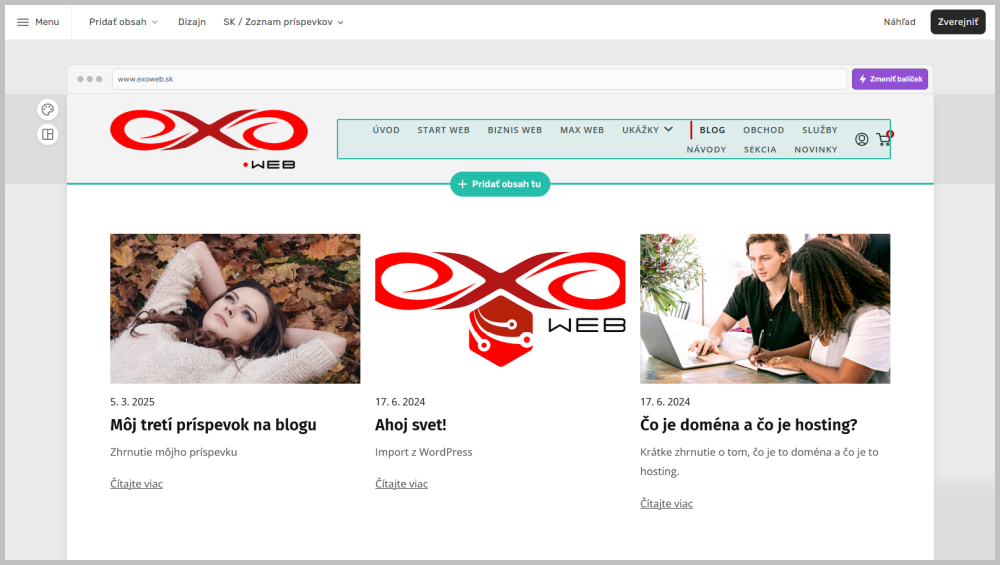Click Čítajte viac under Môj tretí príspevok
Image resolution: width=1000 pixels, height=565 pixels.
[x=136, y=484]
